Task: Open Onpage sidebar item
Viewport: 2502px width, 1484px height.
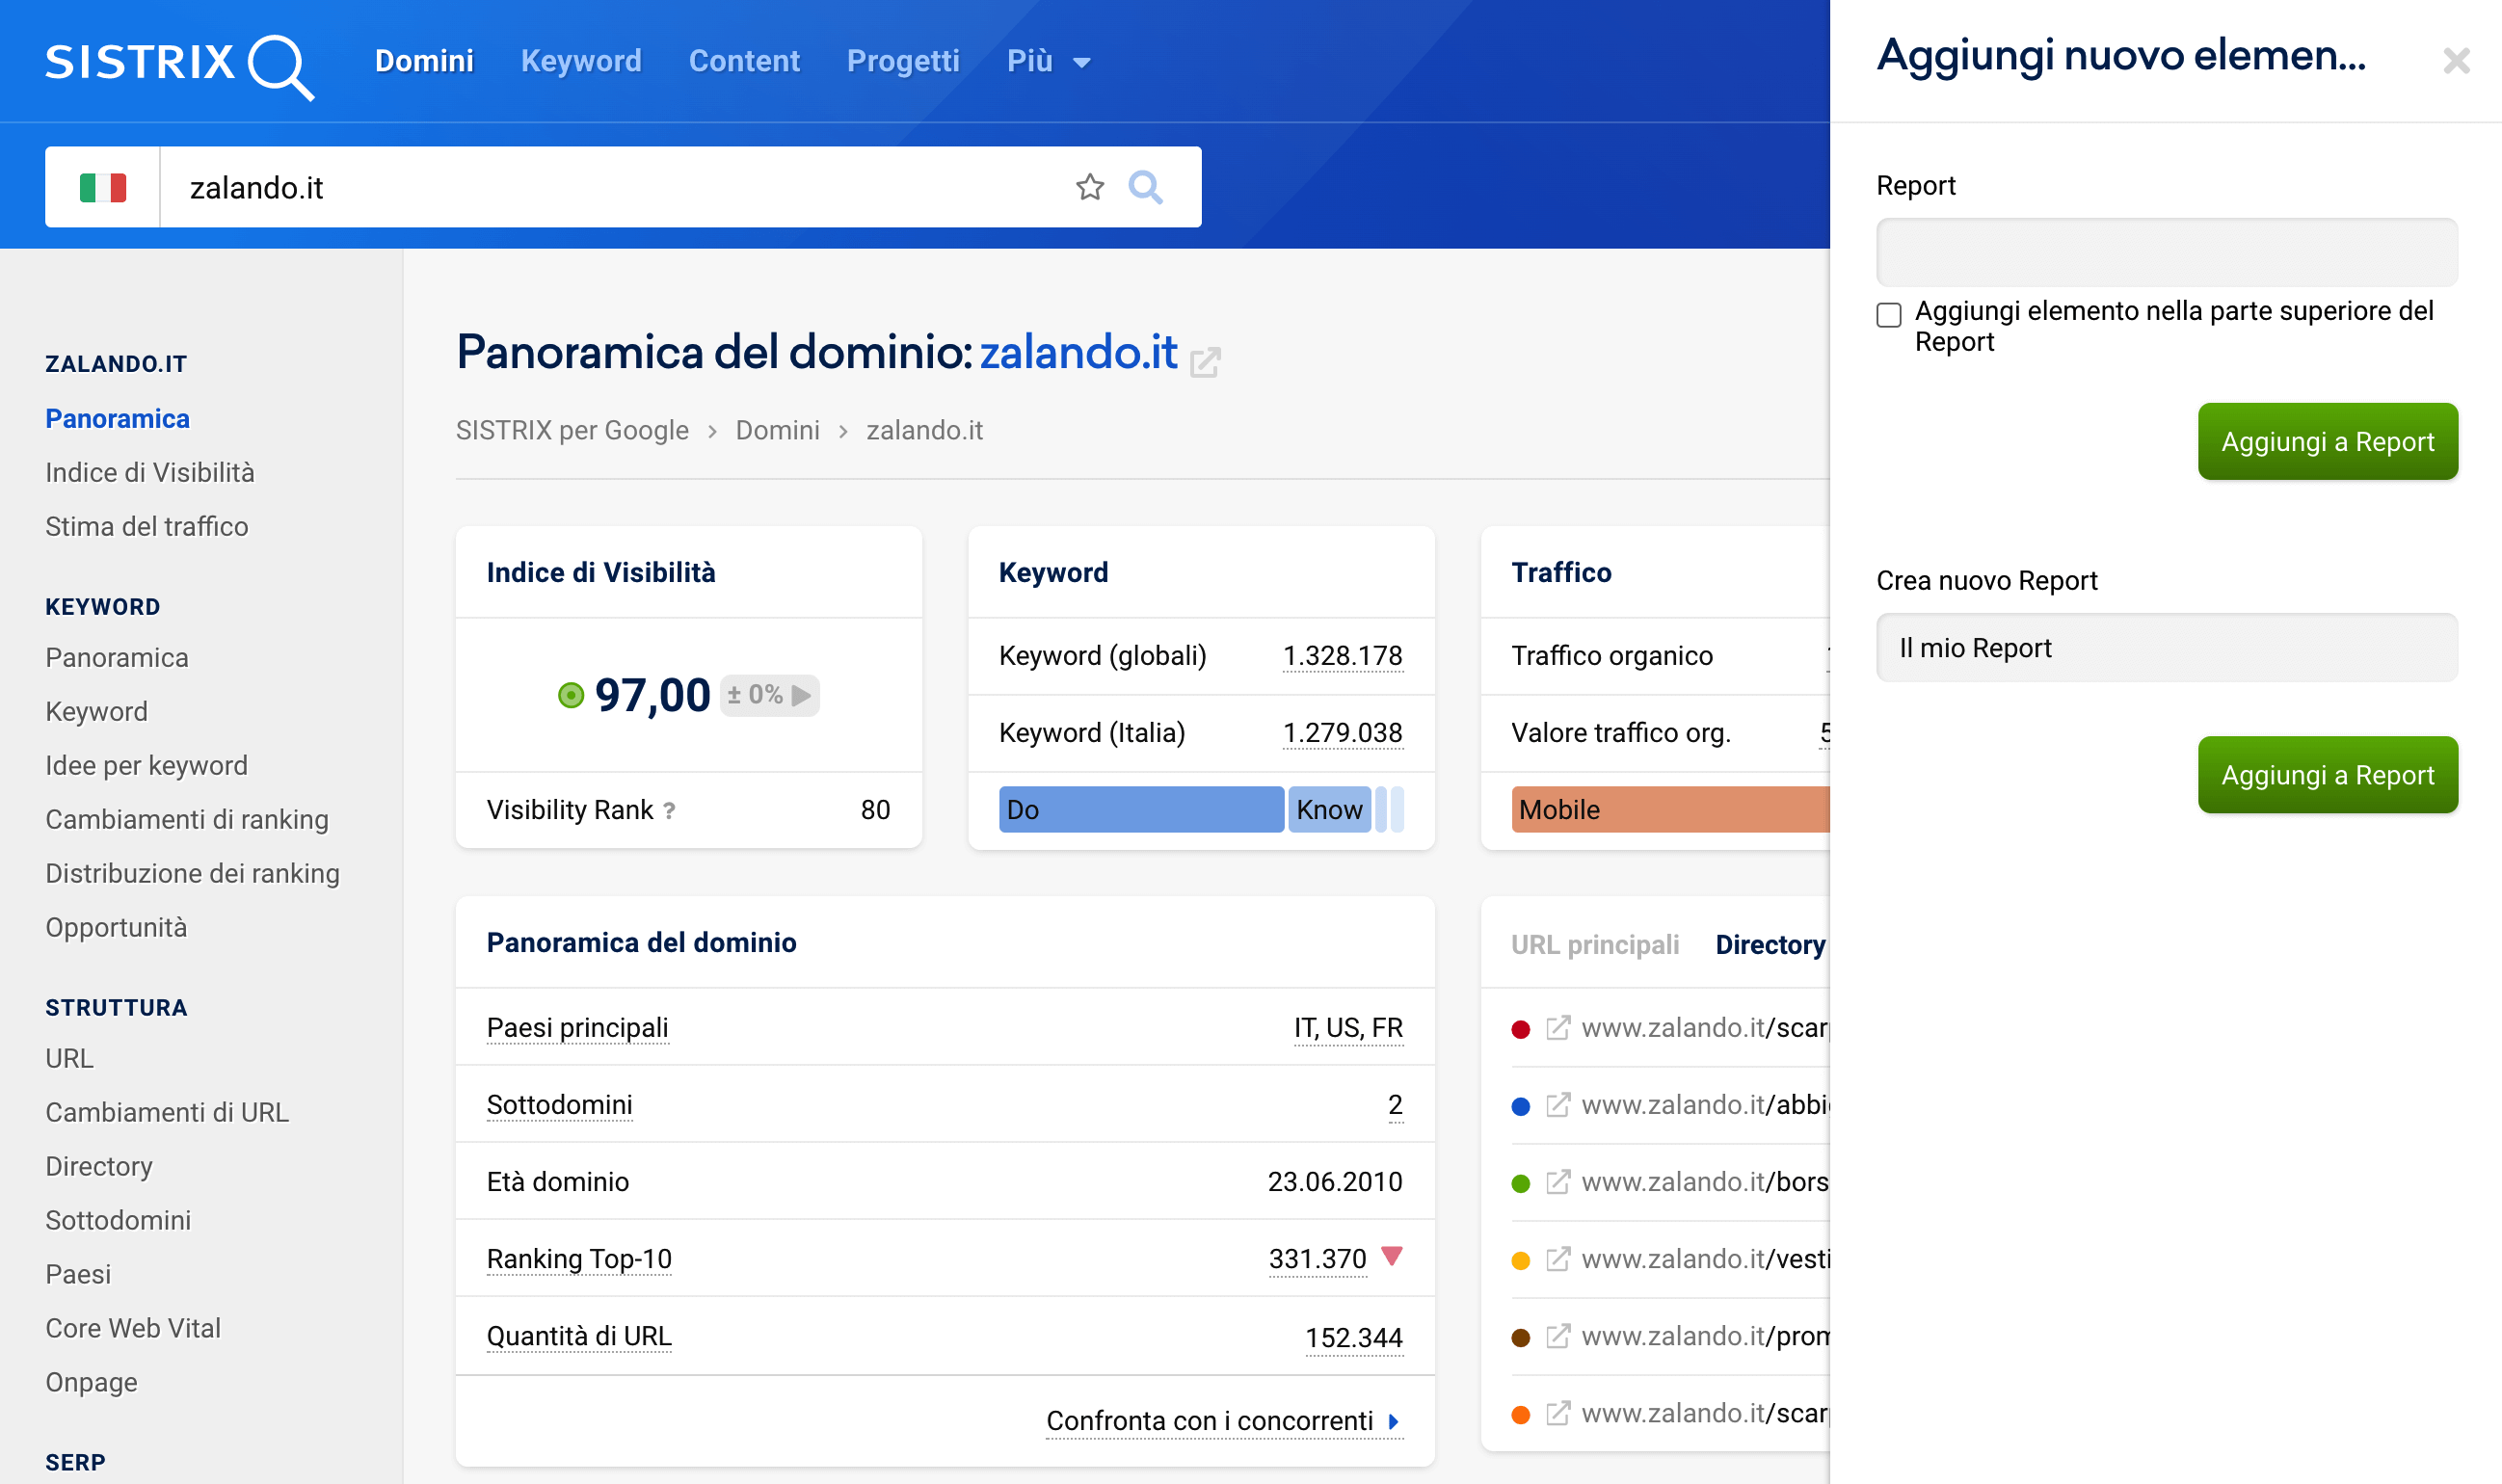Action: [91, 1383]
